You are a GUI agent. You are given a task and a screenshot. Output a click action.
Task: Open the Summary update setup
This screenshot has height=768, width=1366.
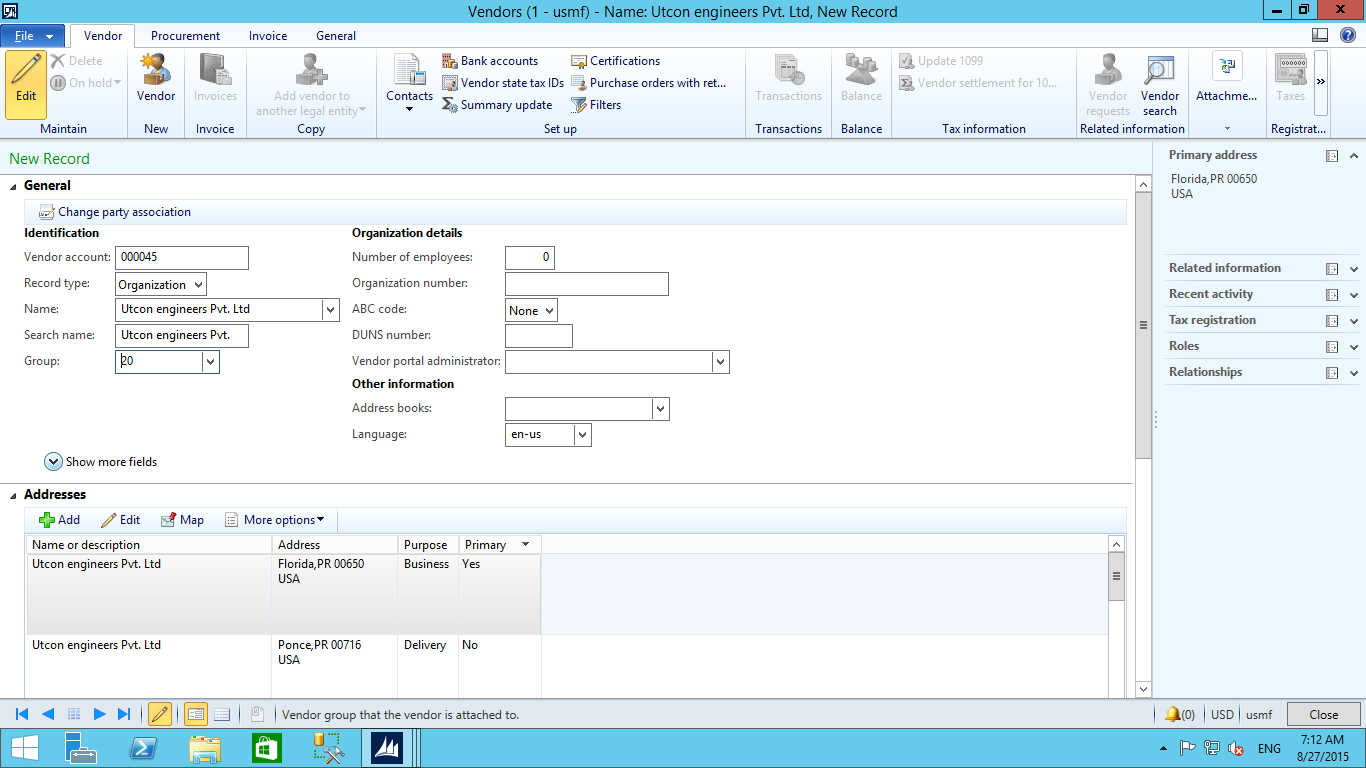[x=497, y=105]
